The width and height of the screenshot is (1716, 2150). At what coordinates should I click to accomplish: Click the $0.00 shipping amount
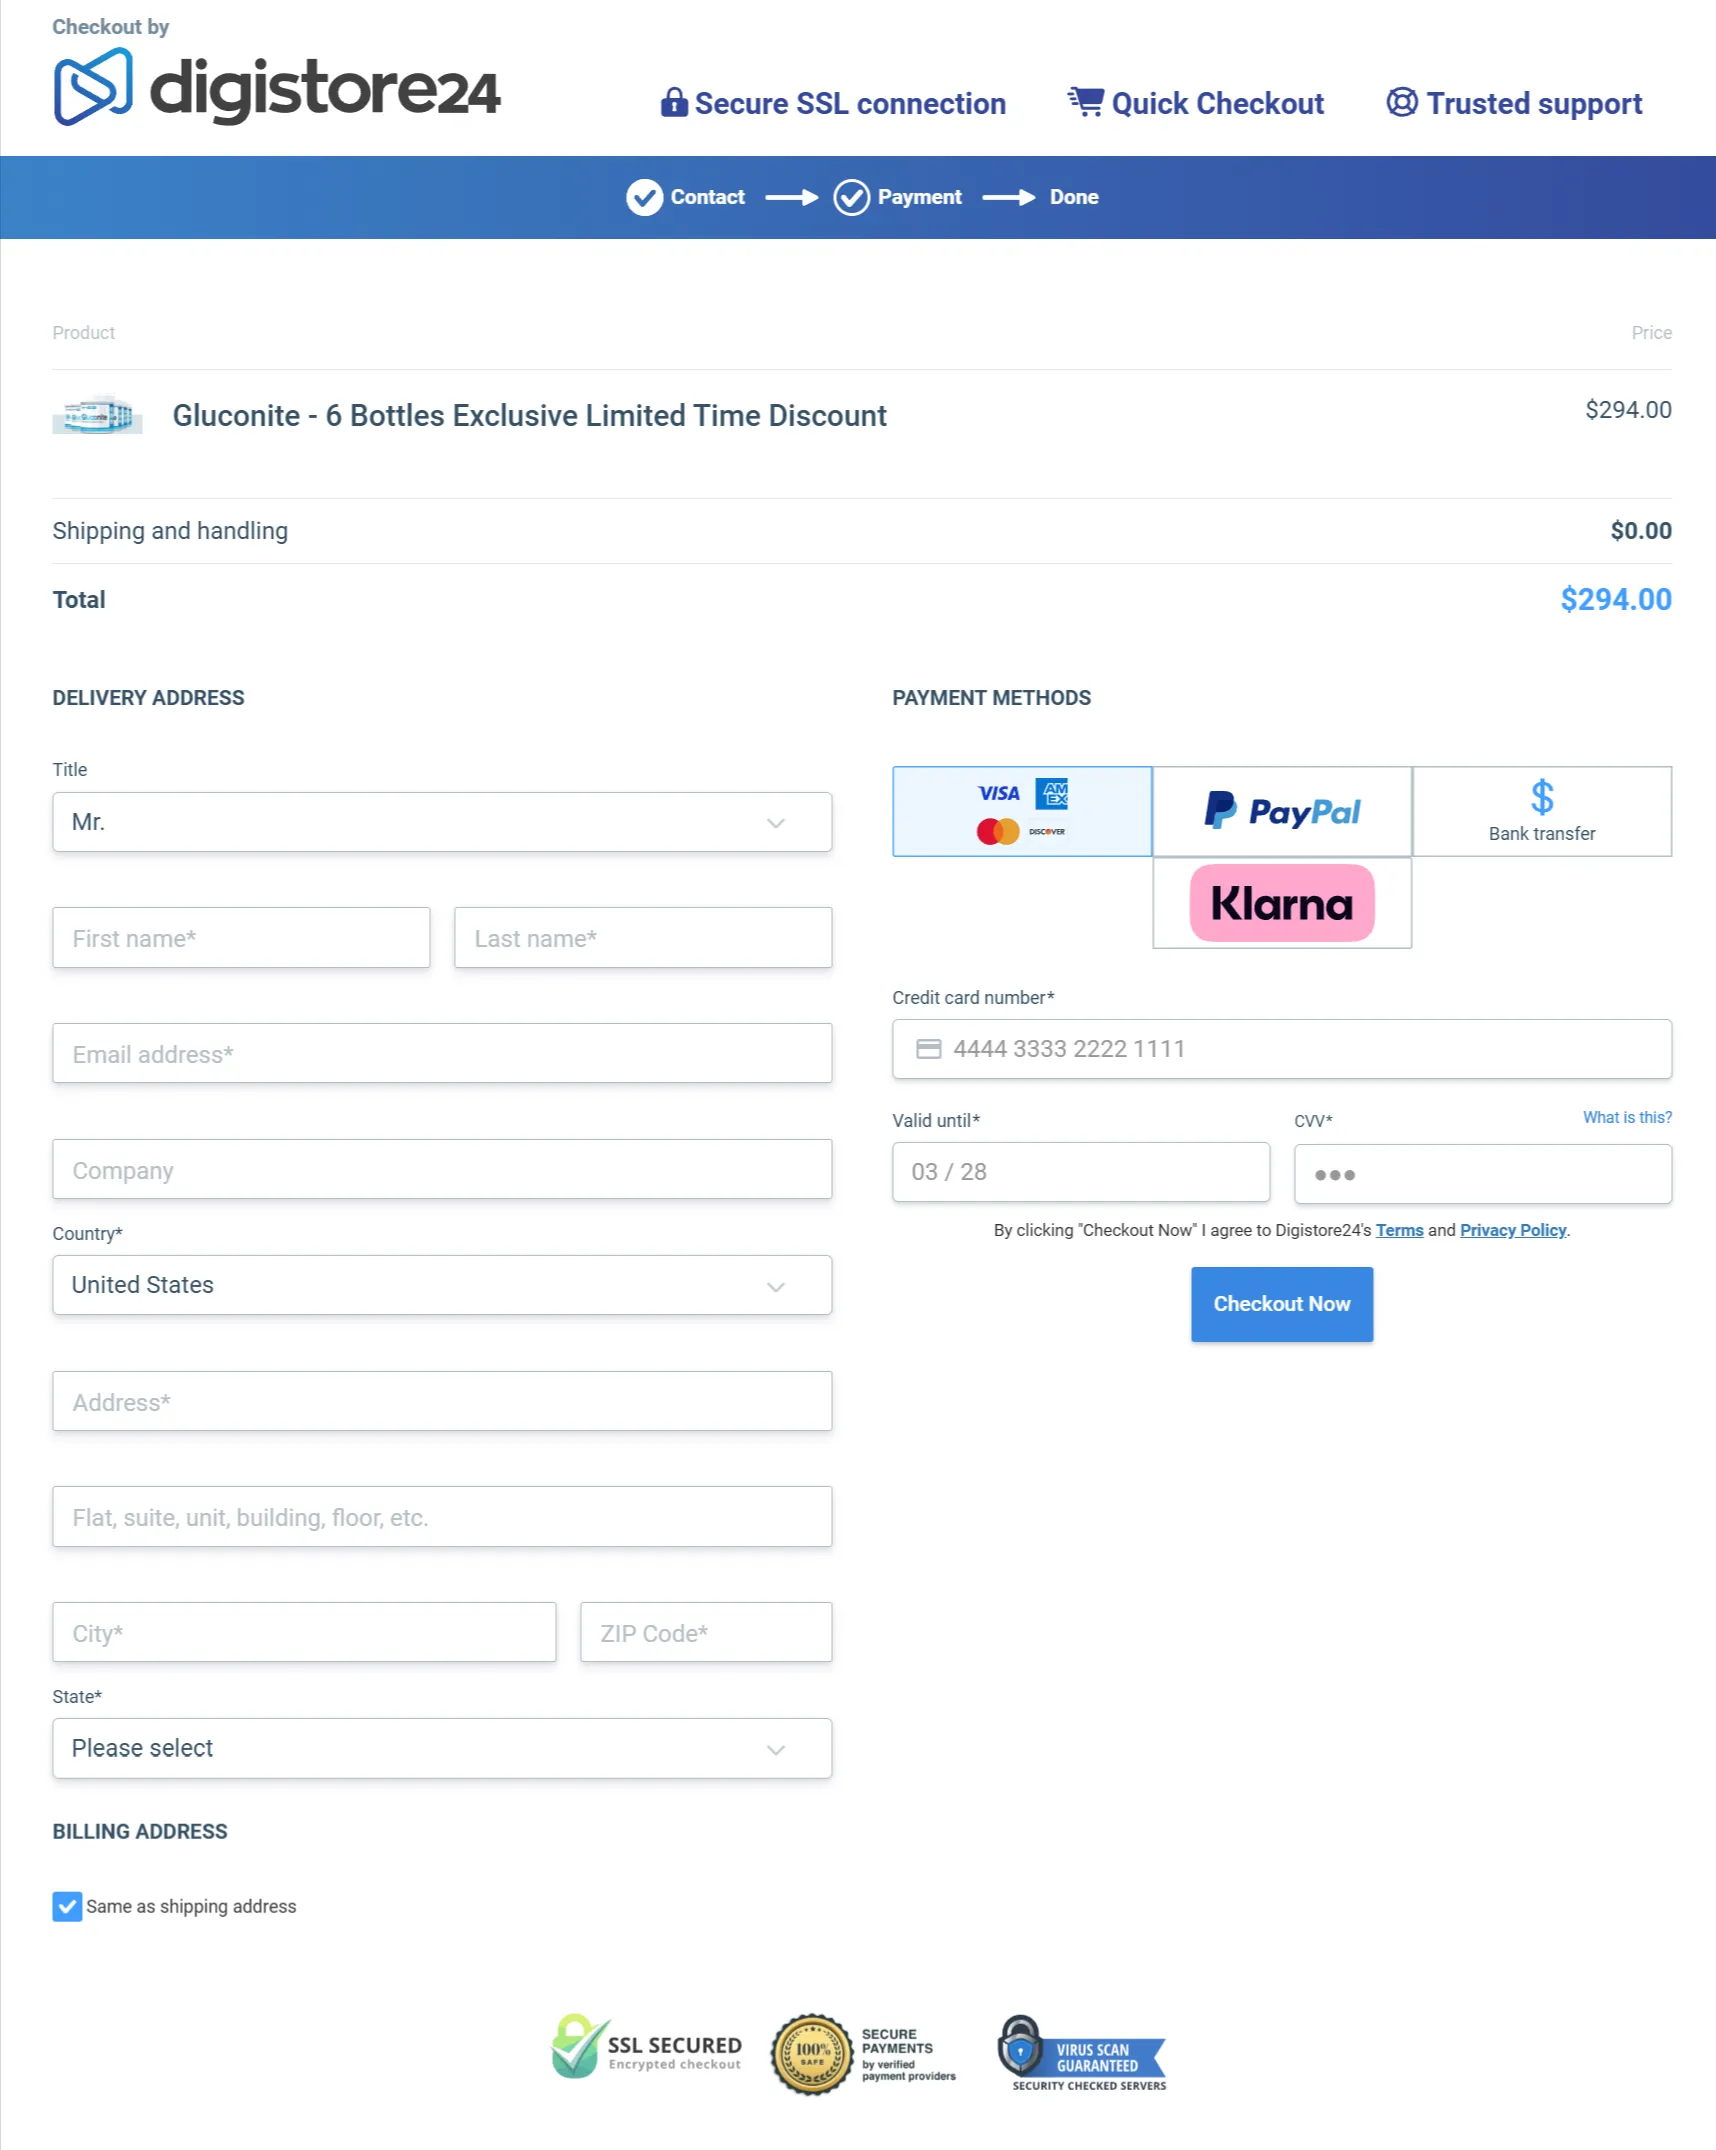(1640, 531)
